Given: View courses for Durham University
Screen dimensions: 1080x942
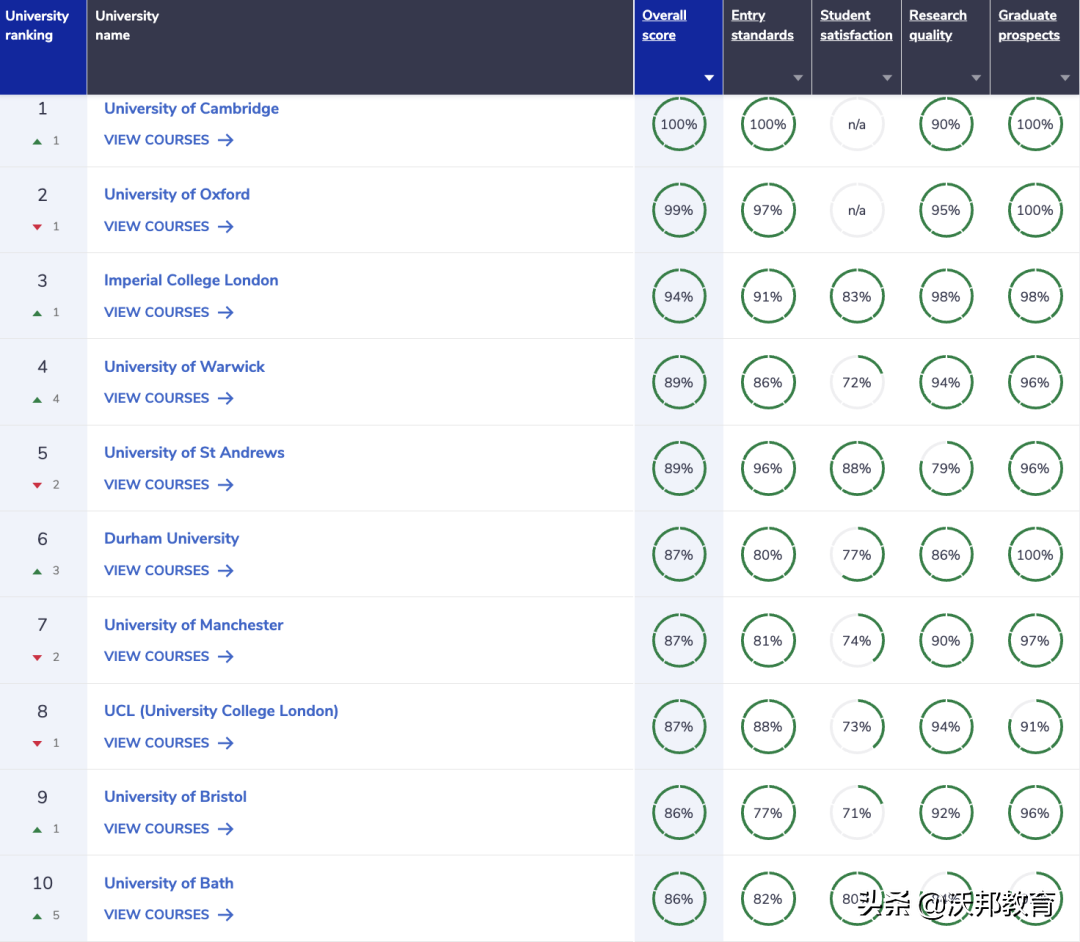Looking at the screenshot, I should [x=169, y=570].
